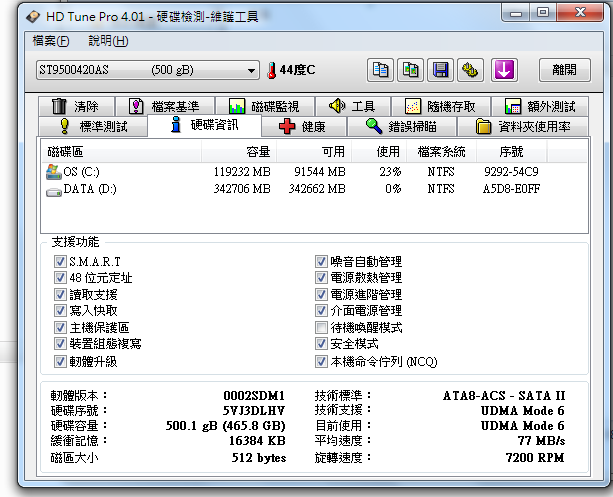Open the 檔案(F) menu
The width and height of the screenshot is (613, 497).
pos(51,41)
